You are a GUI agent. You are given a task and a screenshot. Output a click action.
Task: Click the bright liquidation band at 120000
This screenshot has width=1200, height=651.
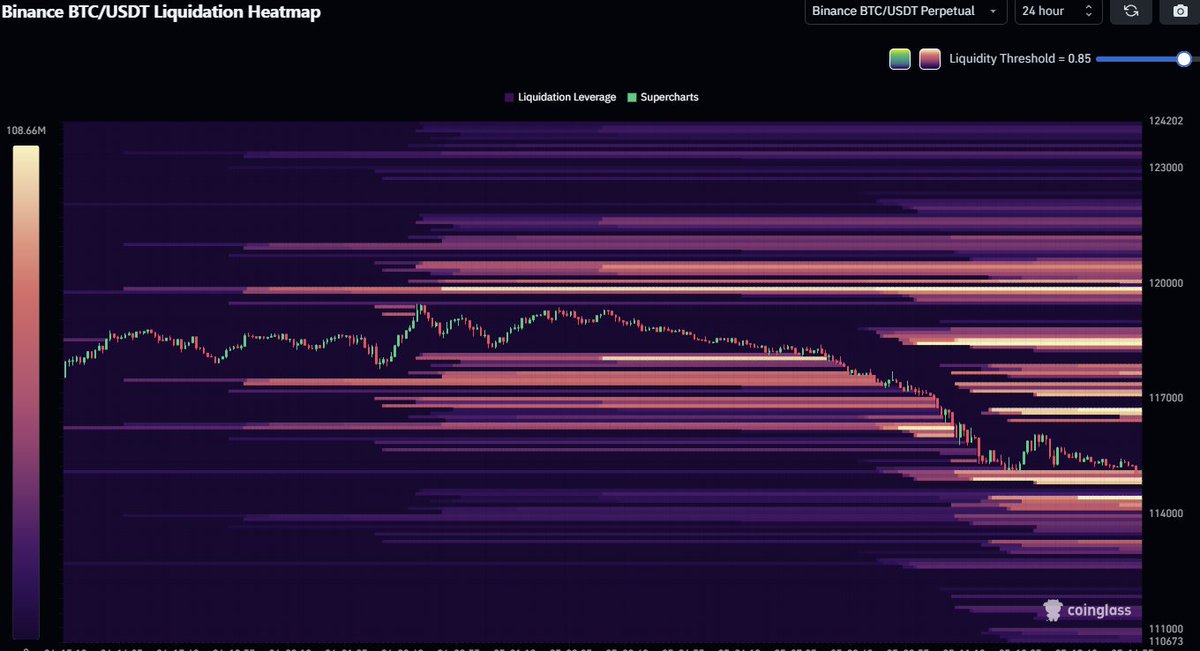790,289
